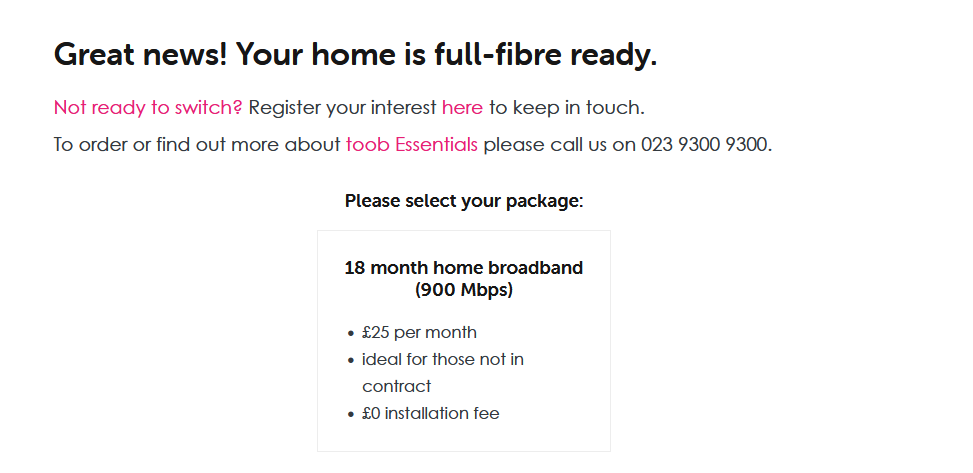Click the "Great news!" full-fibre heading
The height and width of the screenshot is (473, 973).
pyautogui.click(x=355, y=54)
